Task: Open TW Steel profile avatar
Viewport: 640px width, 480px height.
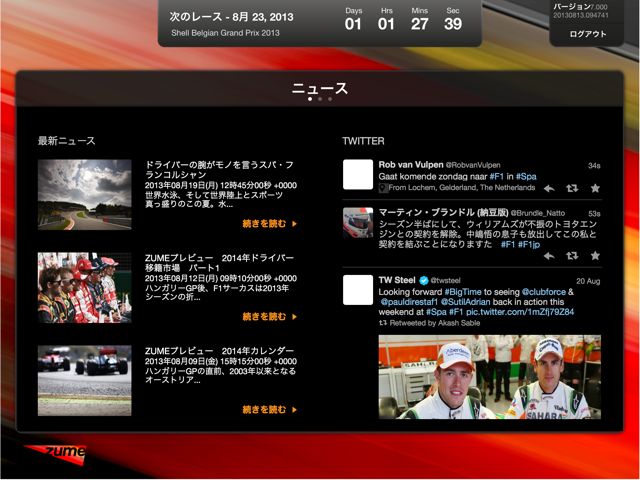Action: point(358,290)
